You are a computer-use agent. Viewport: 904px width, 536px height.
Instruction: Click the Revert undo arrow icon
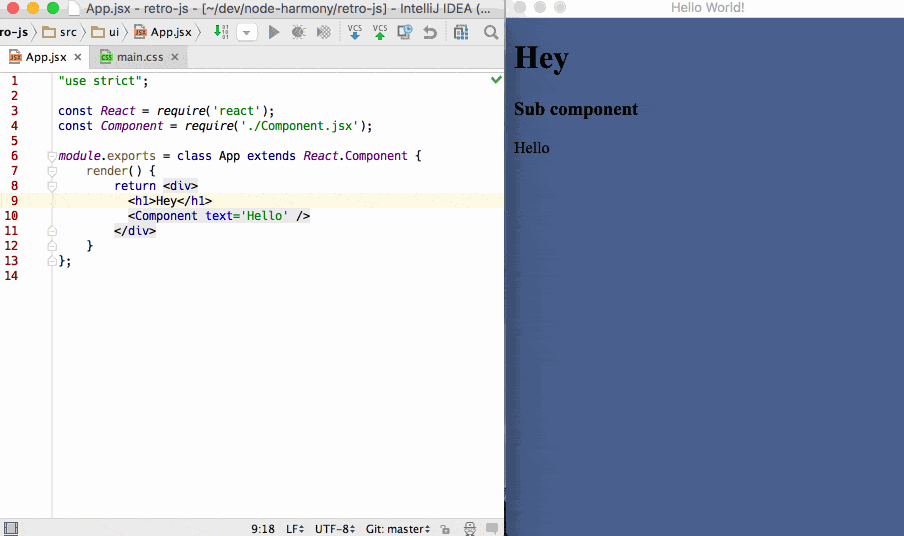click(430, 32)
